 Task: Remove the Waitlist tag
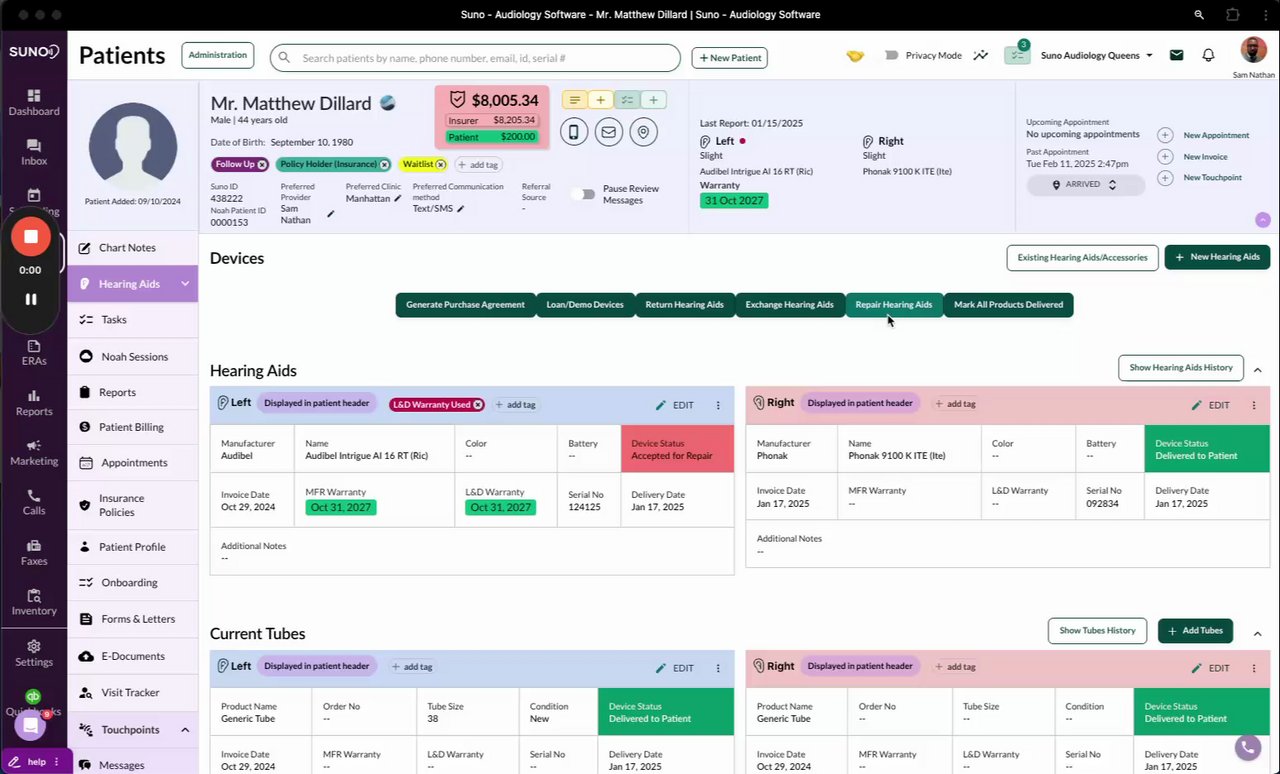tap(440, 164)
